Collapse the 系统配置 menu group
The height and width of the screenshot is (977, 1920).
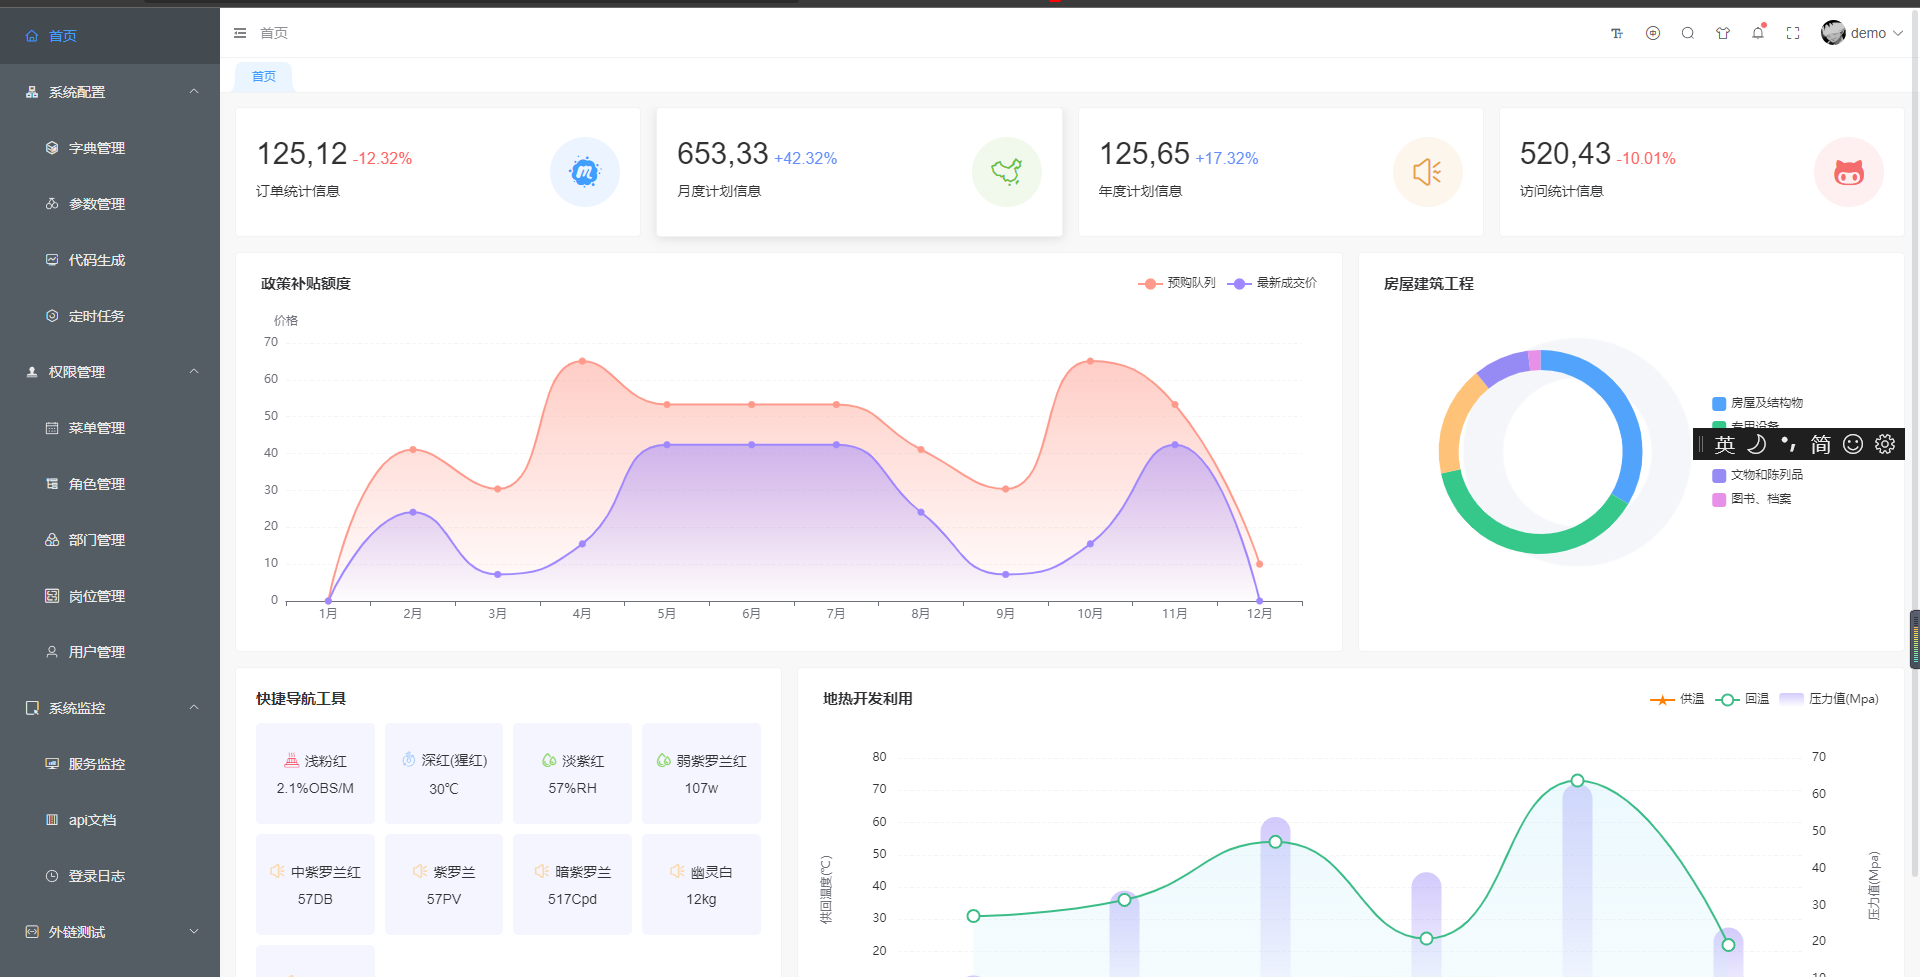pos(110,92)
